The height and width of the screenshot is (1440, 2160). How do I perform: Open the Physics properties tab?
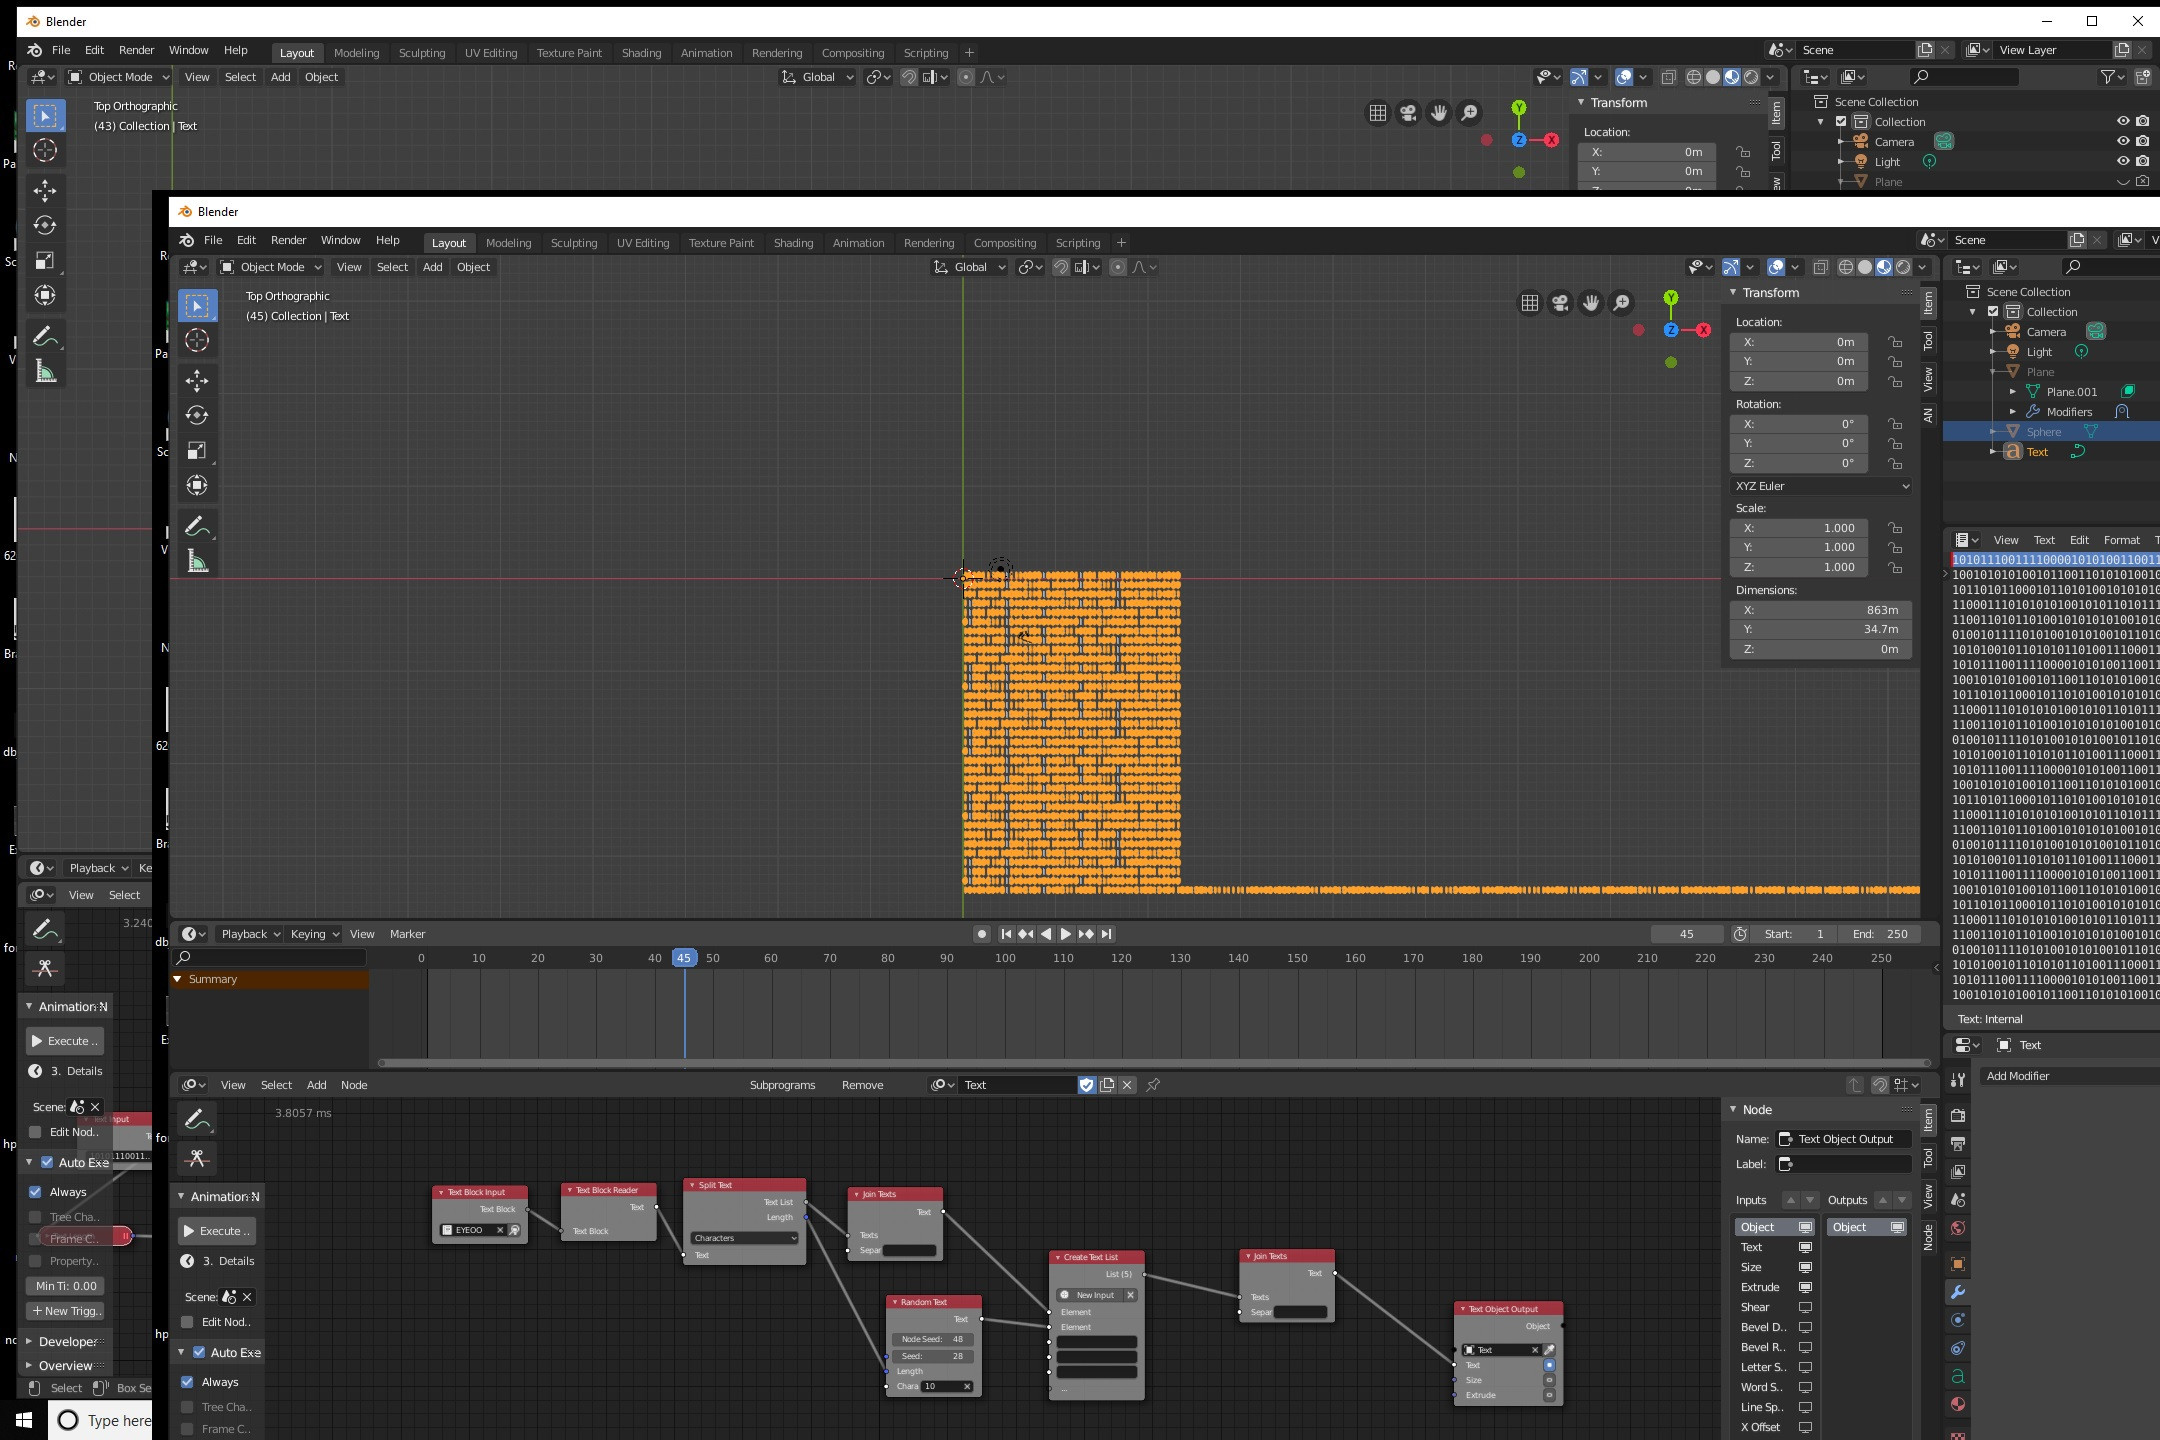click(1958, 1320)
